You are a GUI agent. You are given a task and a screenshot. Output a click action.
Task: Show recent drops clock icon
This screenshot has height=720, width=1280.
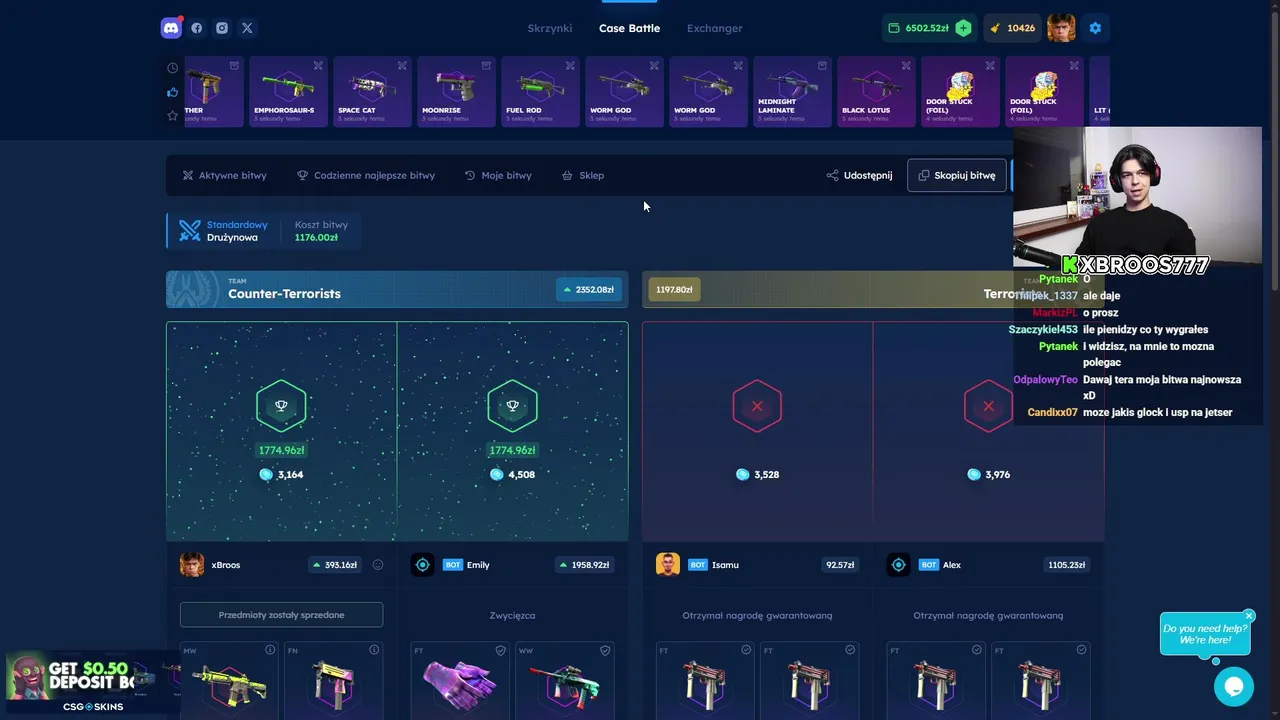tap(172, 68)
